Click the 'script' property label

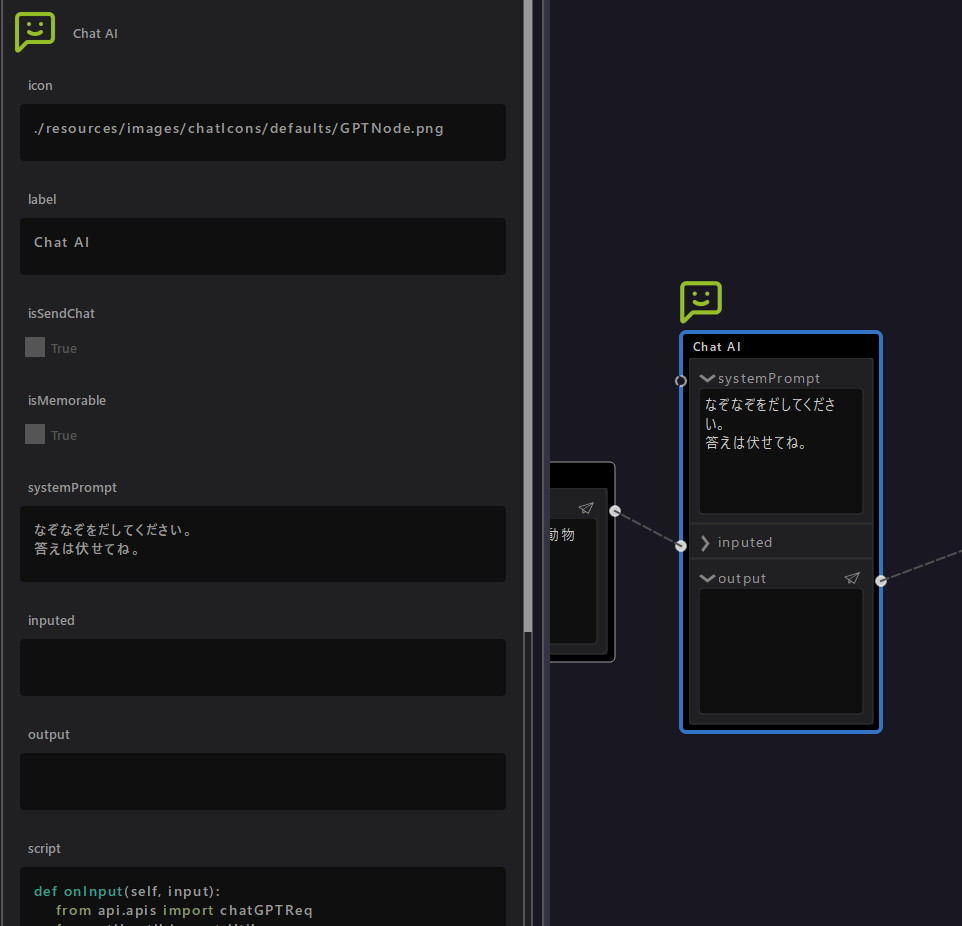(x=44, y=849)
